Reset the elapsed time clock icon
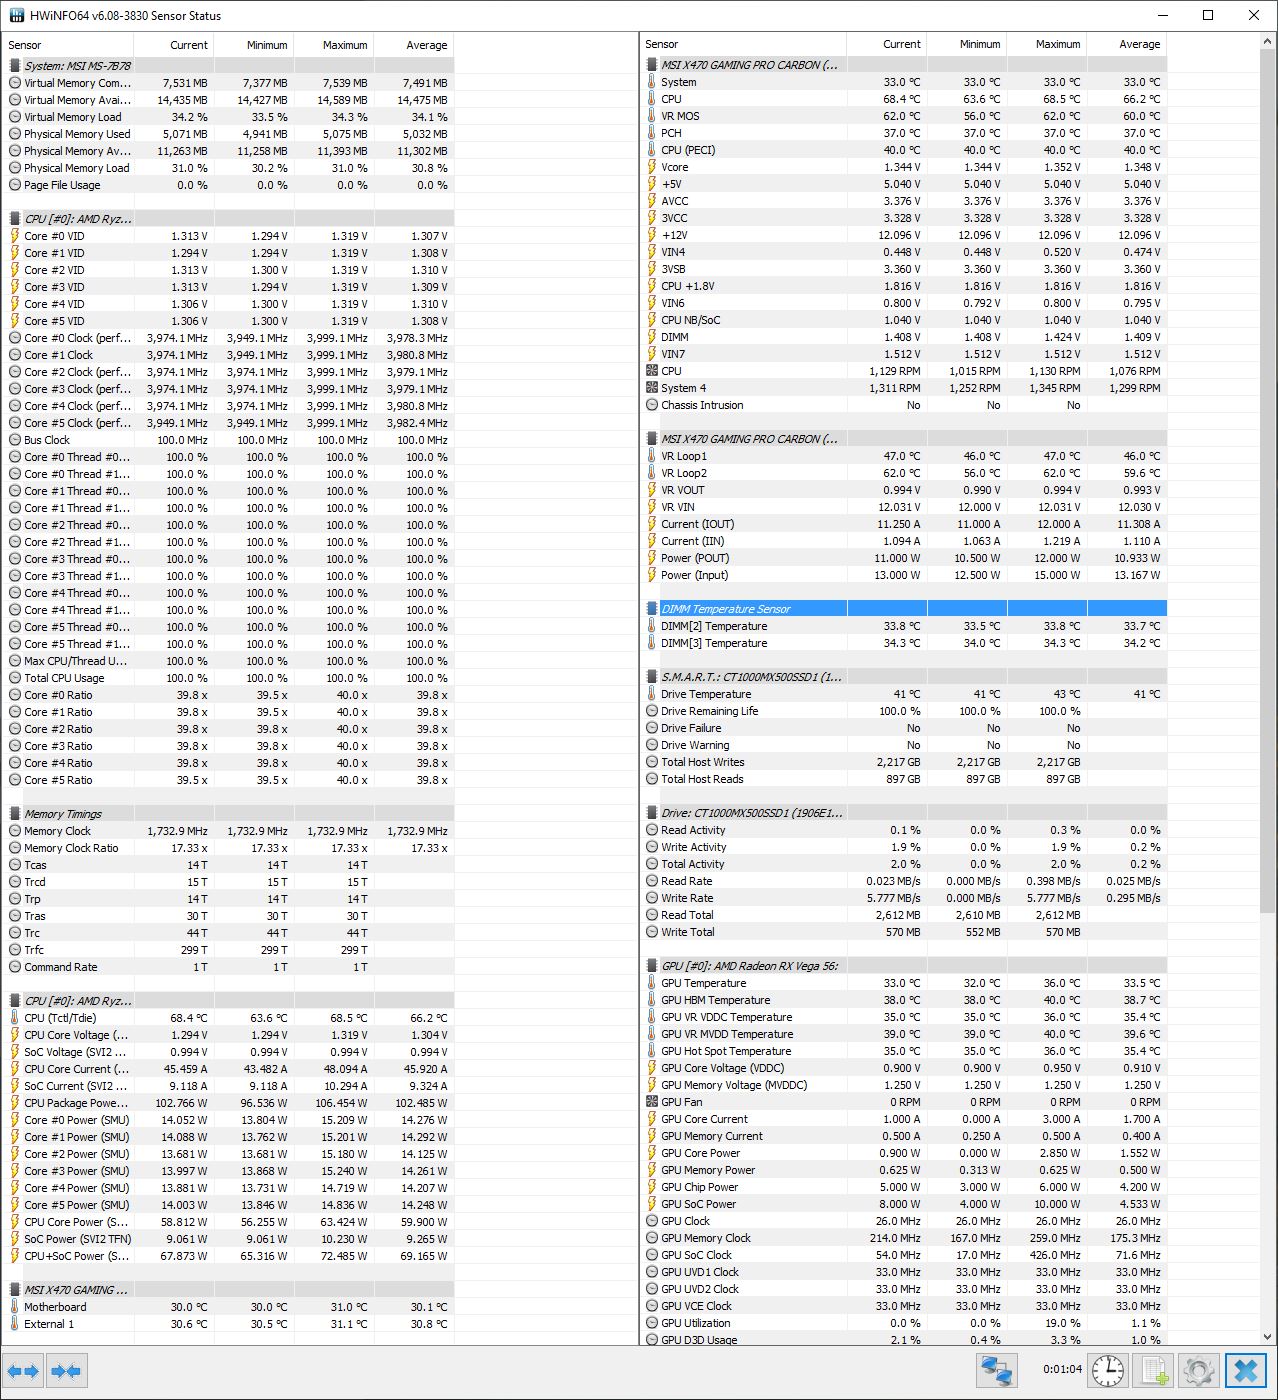1278x1400 pixels. point(1107,1370)
